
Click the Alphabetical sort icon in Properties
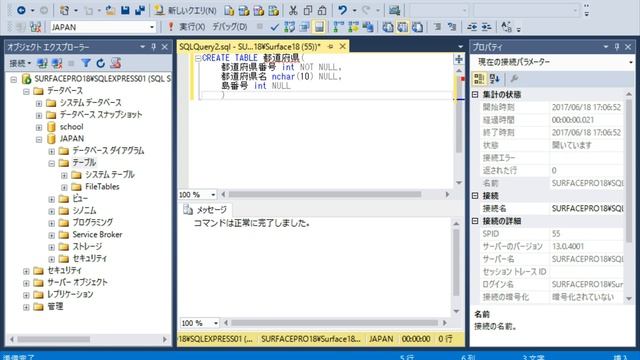pos(495,78)
